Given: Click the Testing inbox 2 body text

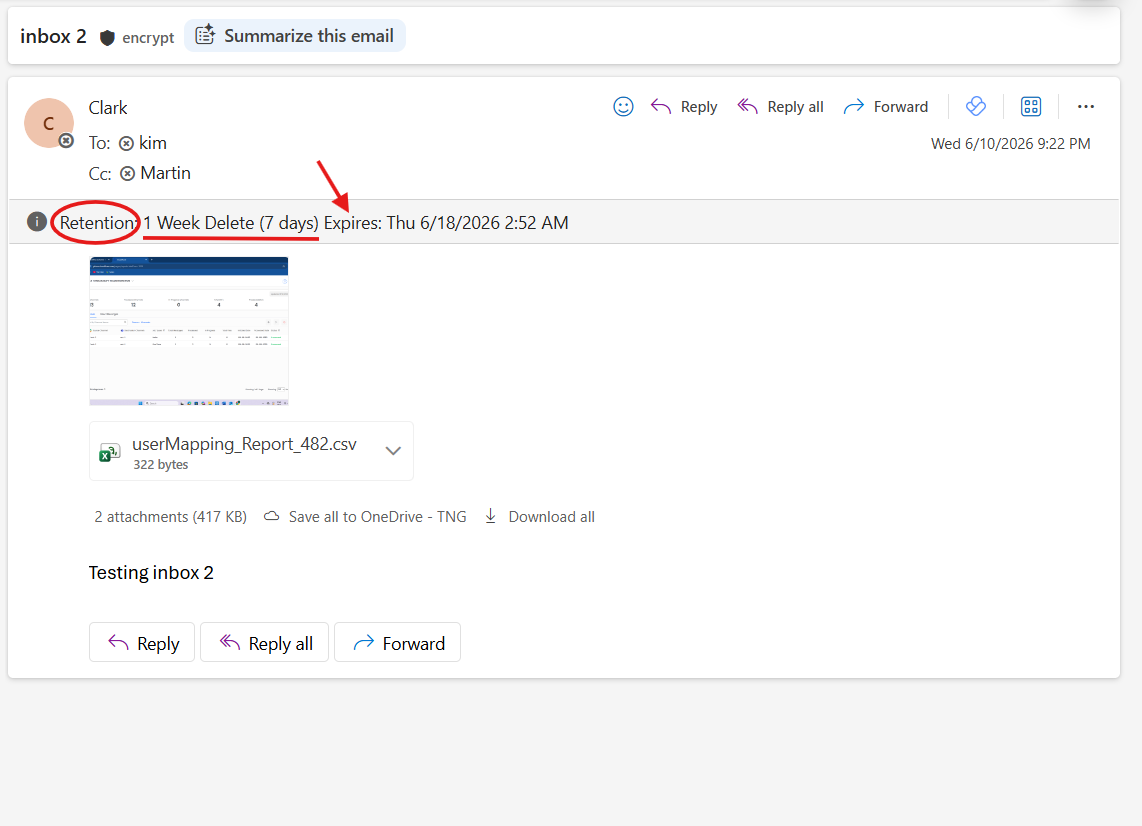Looking at the screenshot, I should pos(151,573).
